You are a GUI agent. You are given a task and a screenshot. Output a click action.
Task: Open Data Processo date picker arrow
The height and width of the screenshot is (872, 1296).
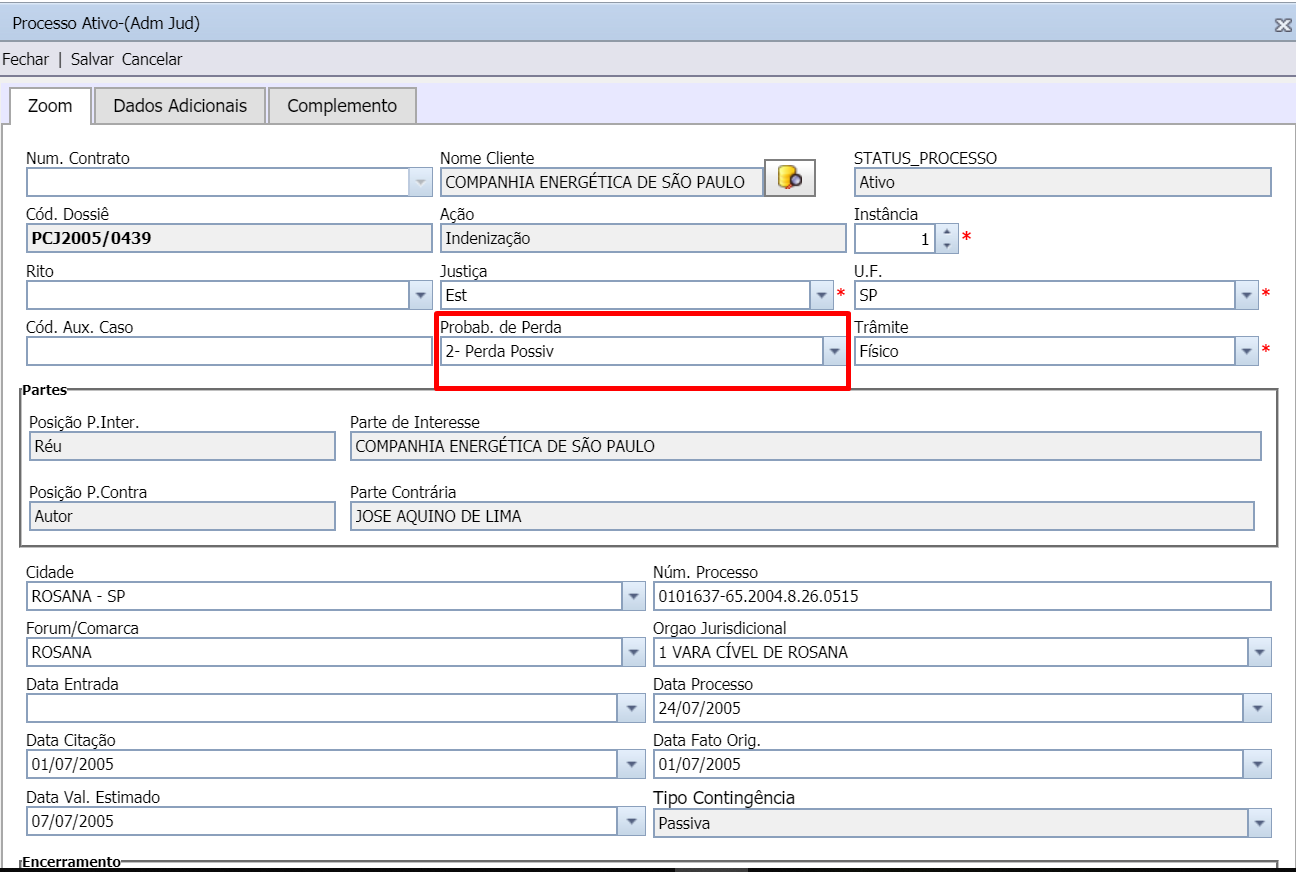(x=1257, y=708)
